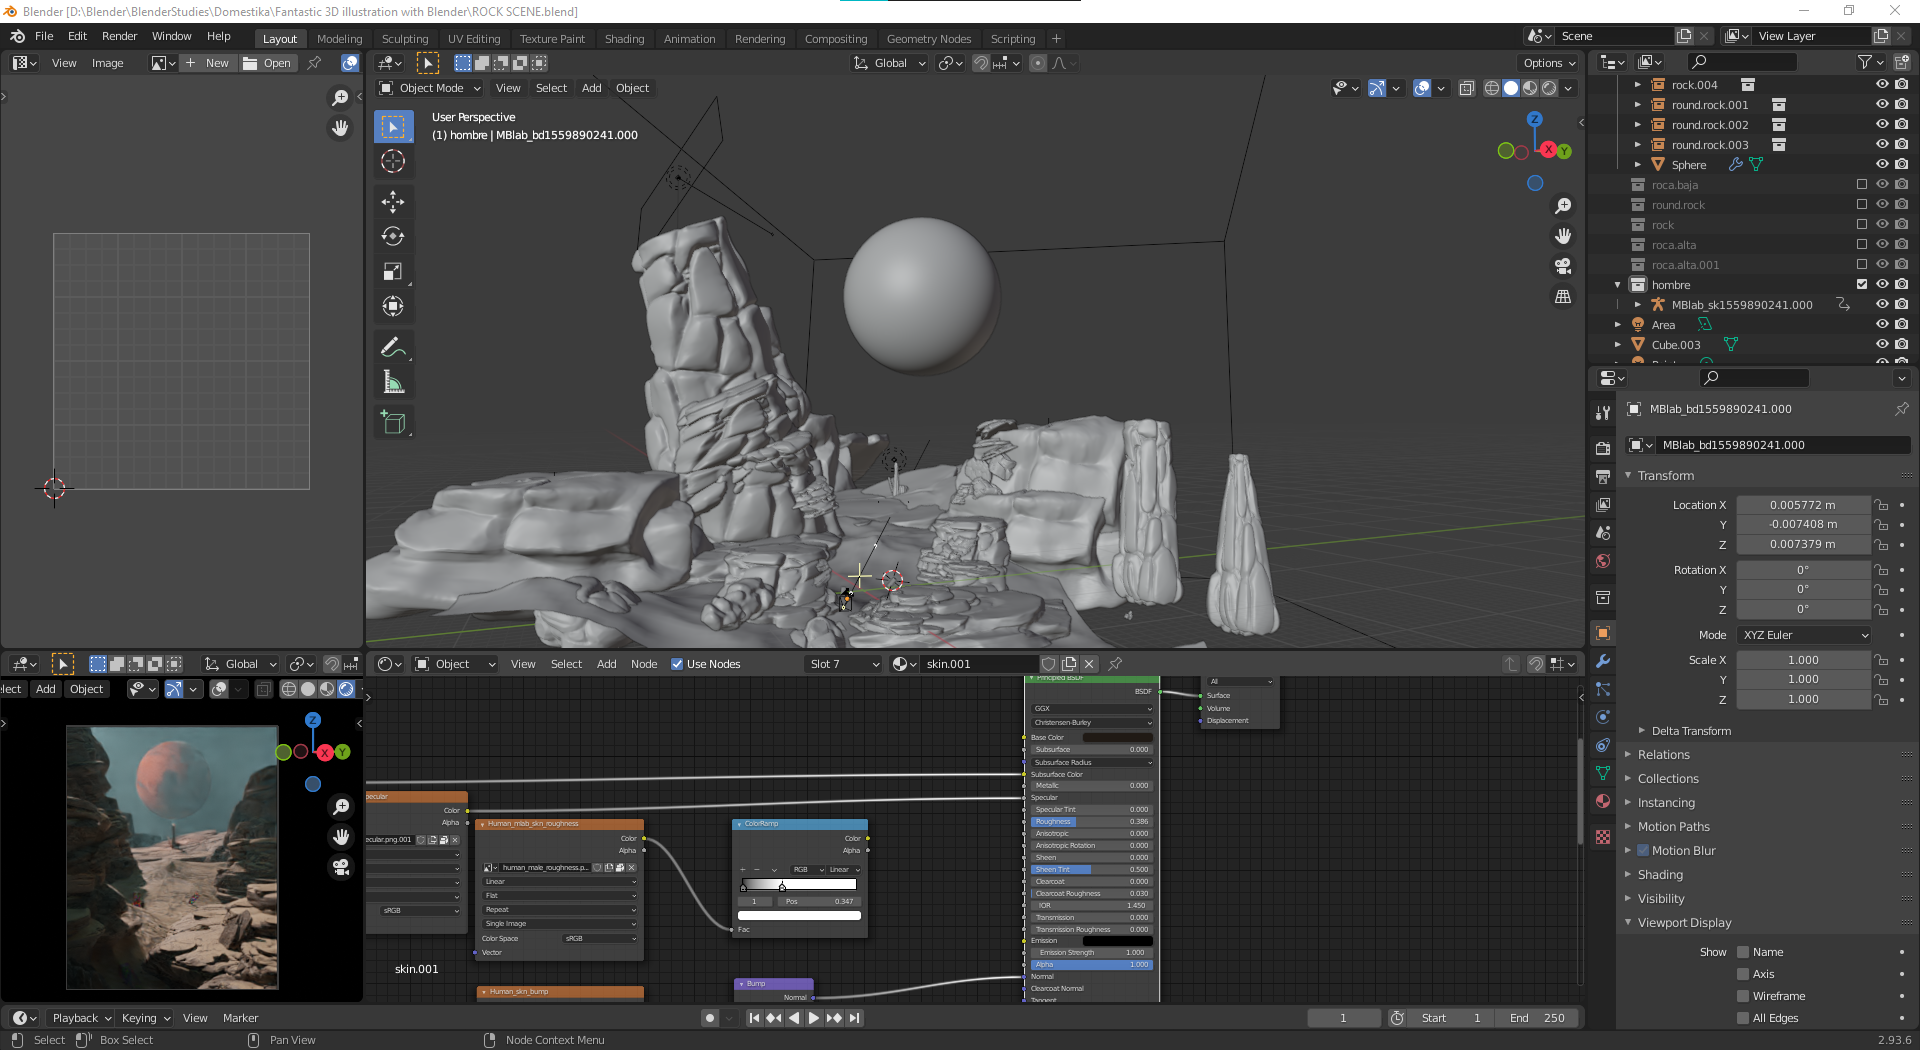
Task: Collapse the Viewport Display panel
Action: click(x=1684, y=923)
